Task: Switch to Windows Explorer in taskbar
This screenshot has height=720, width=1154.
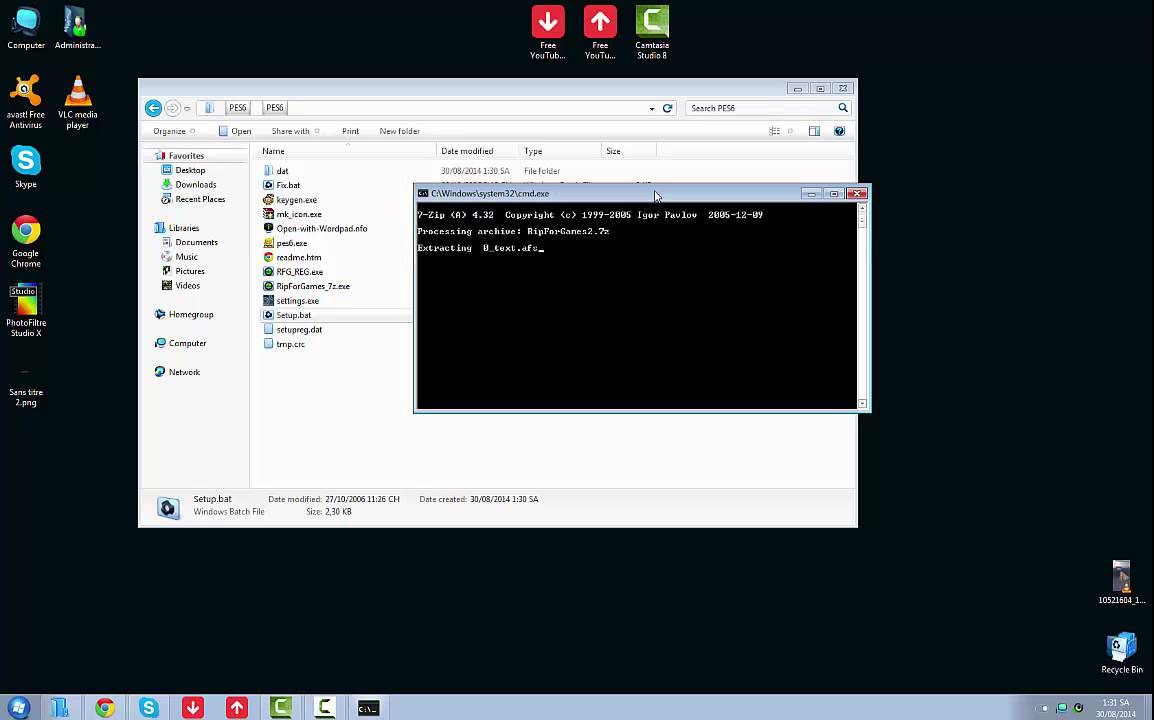Action: coord(60,707)
